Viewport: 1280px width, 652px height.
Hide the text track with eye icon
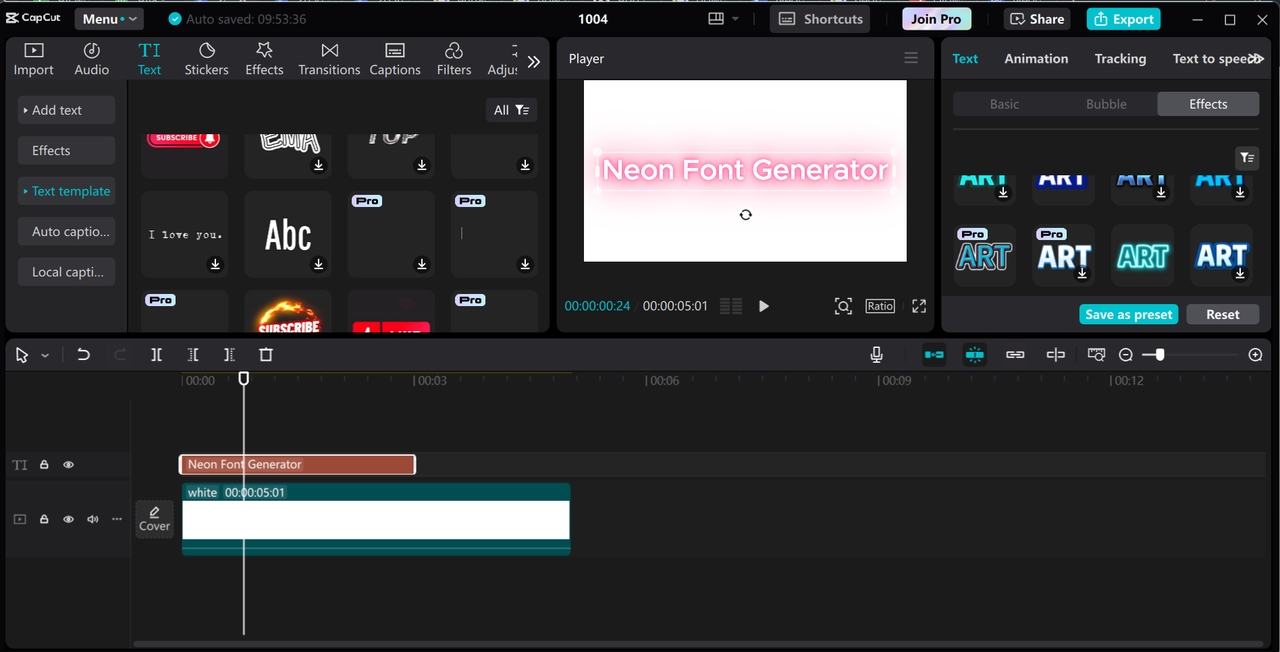[x=69, y=465]
